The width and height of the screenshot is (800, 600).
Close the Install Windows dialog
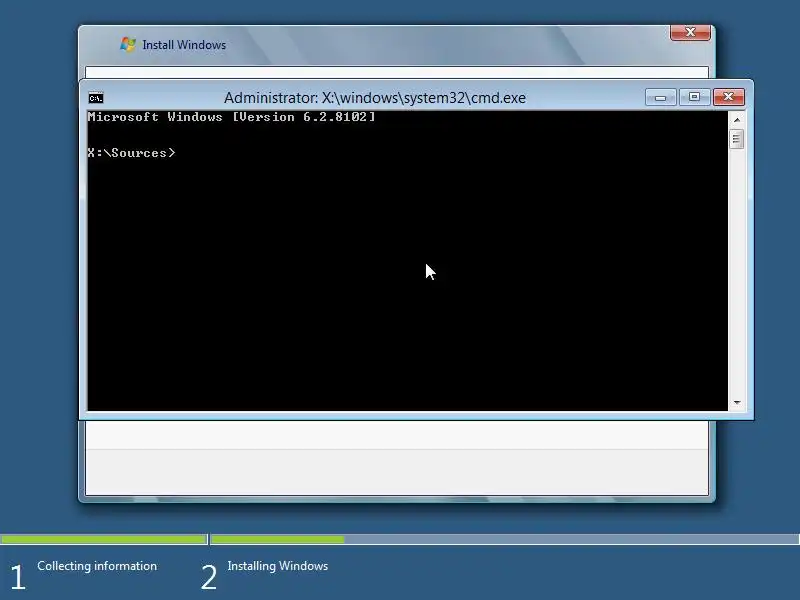690,32
